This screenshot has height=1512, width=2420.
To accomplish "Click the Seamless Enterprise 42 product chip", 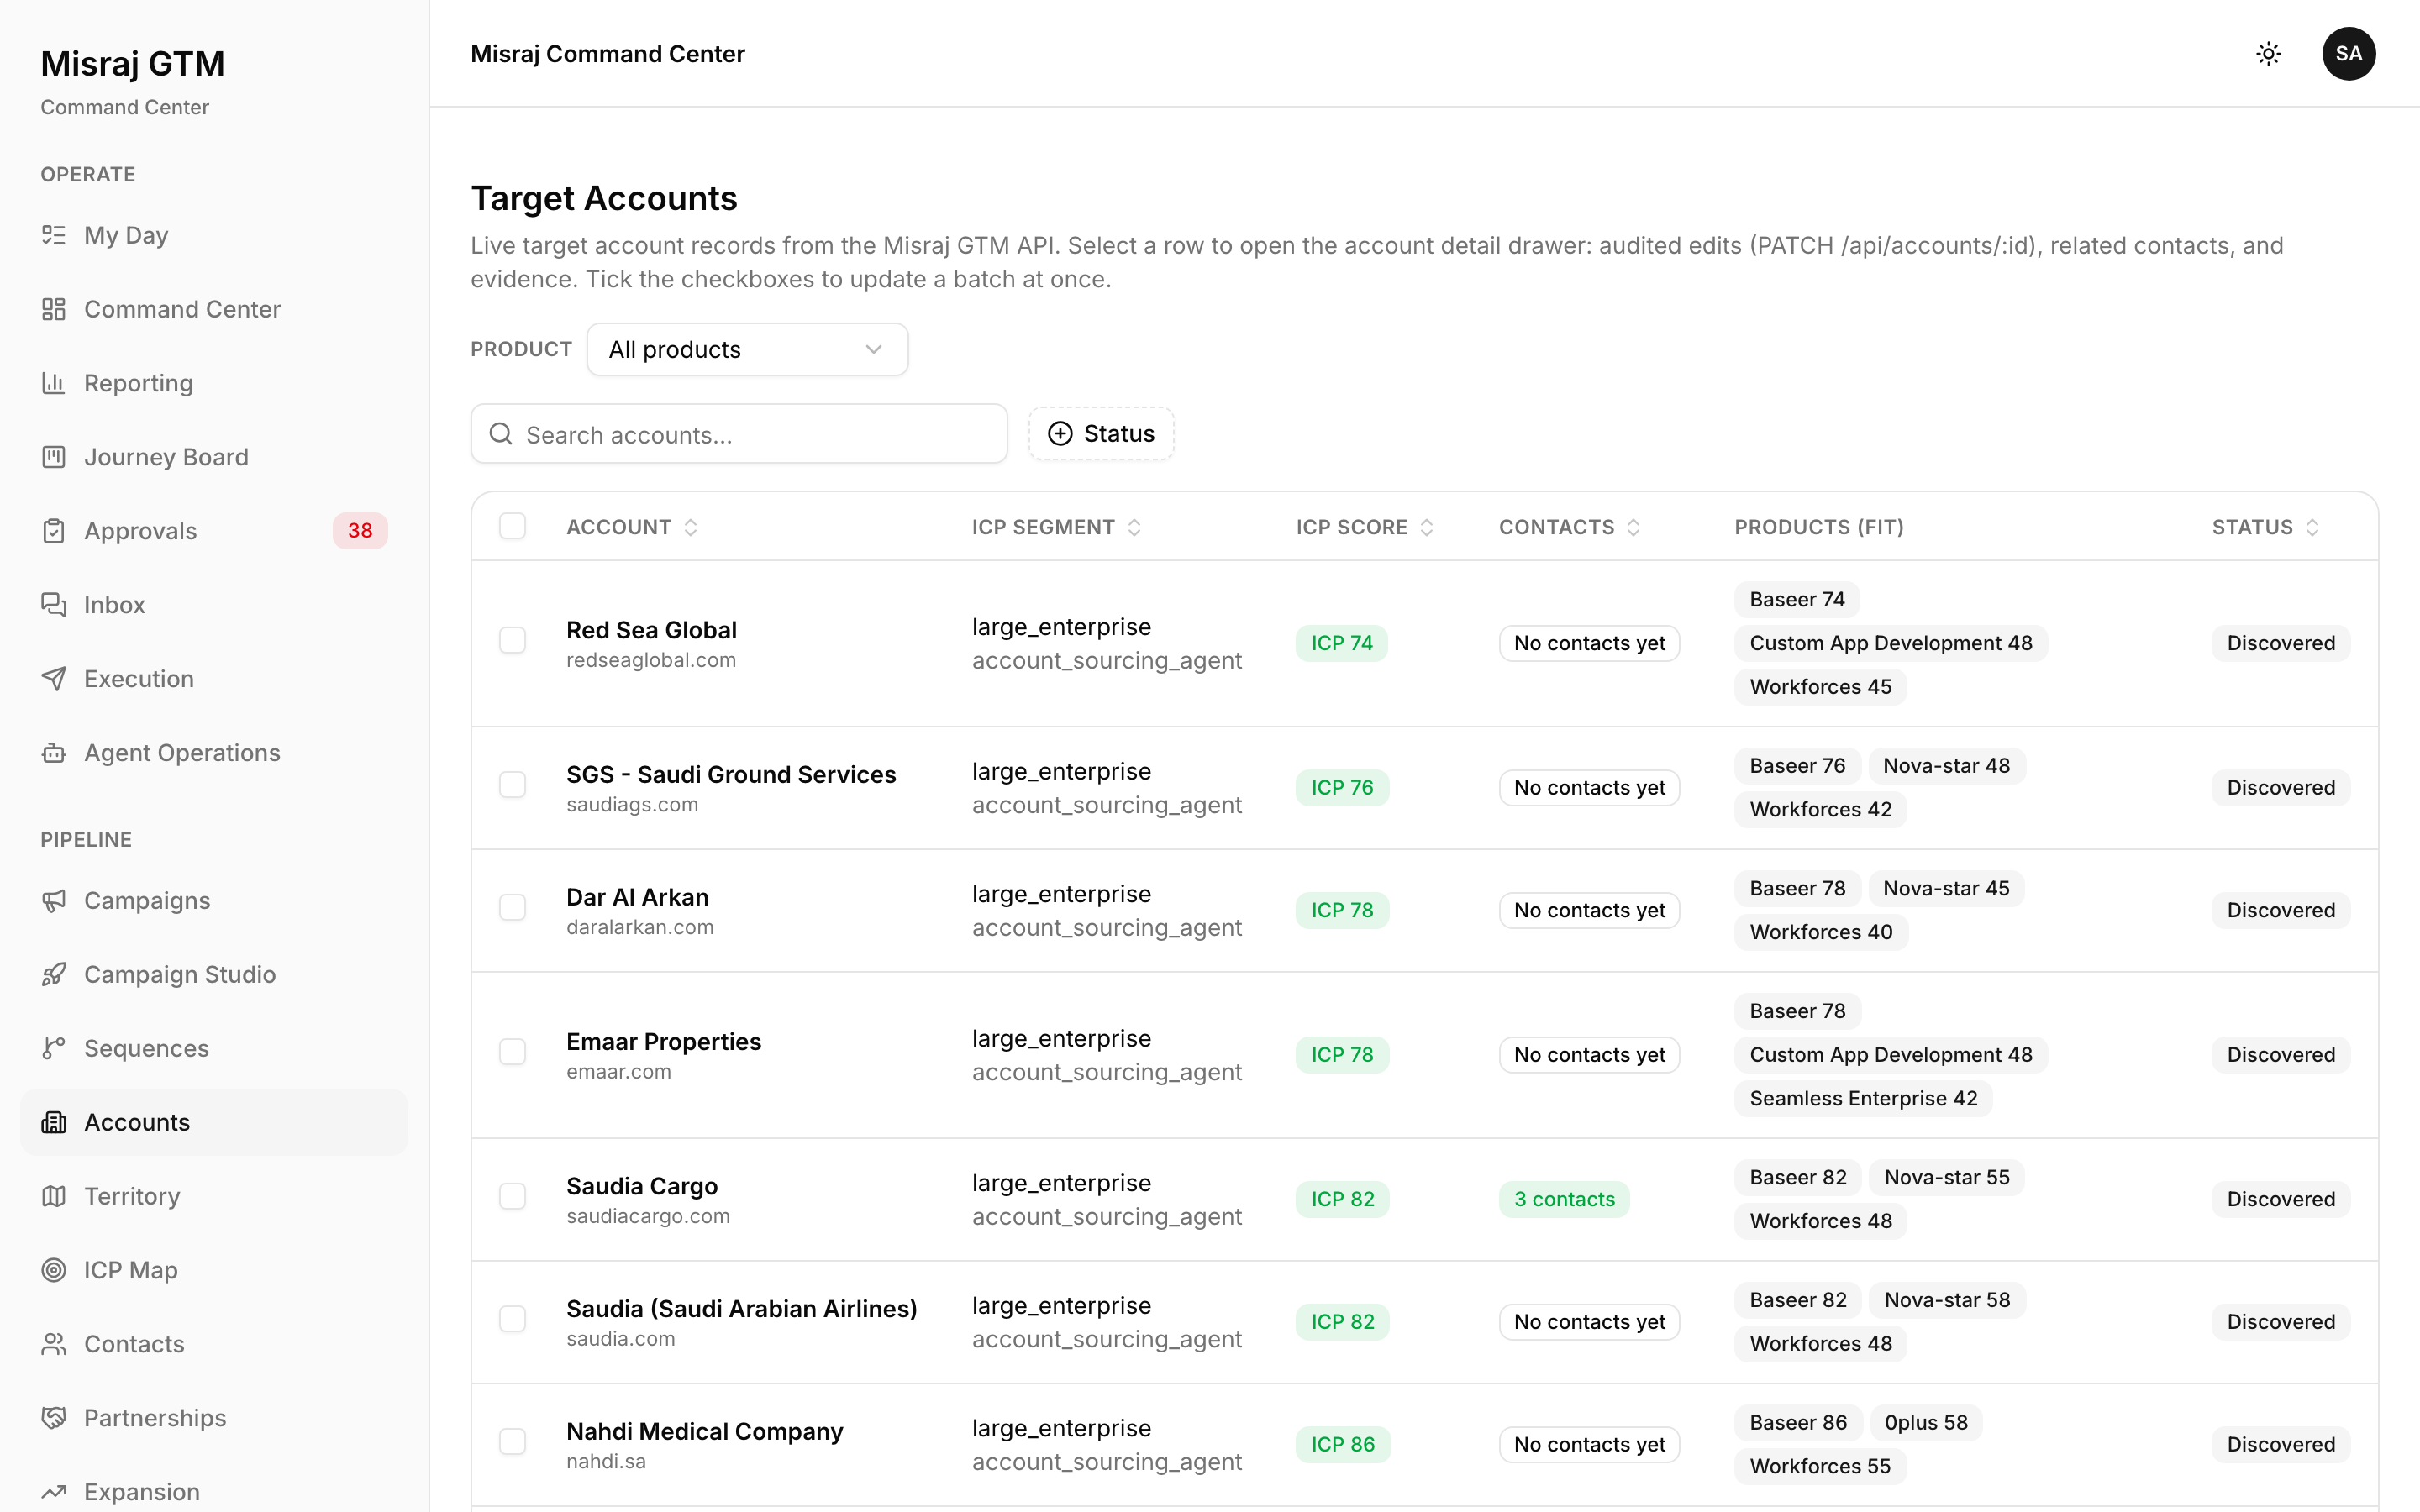I will (x=1863, y=1098).
